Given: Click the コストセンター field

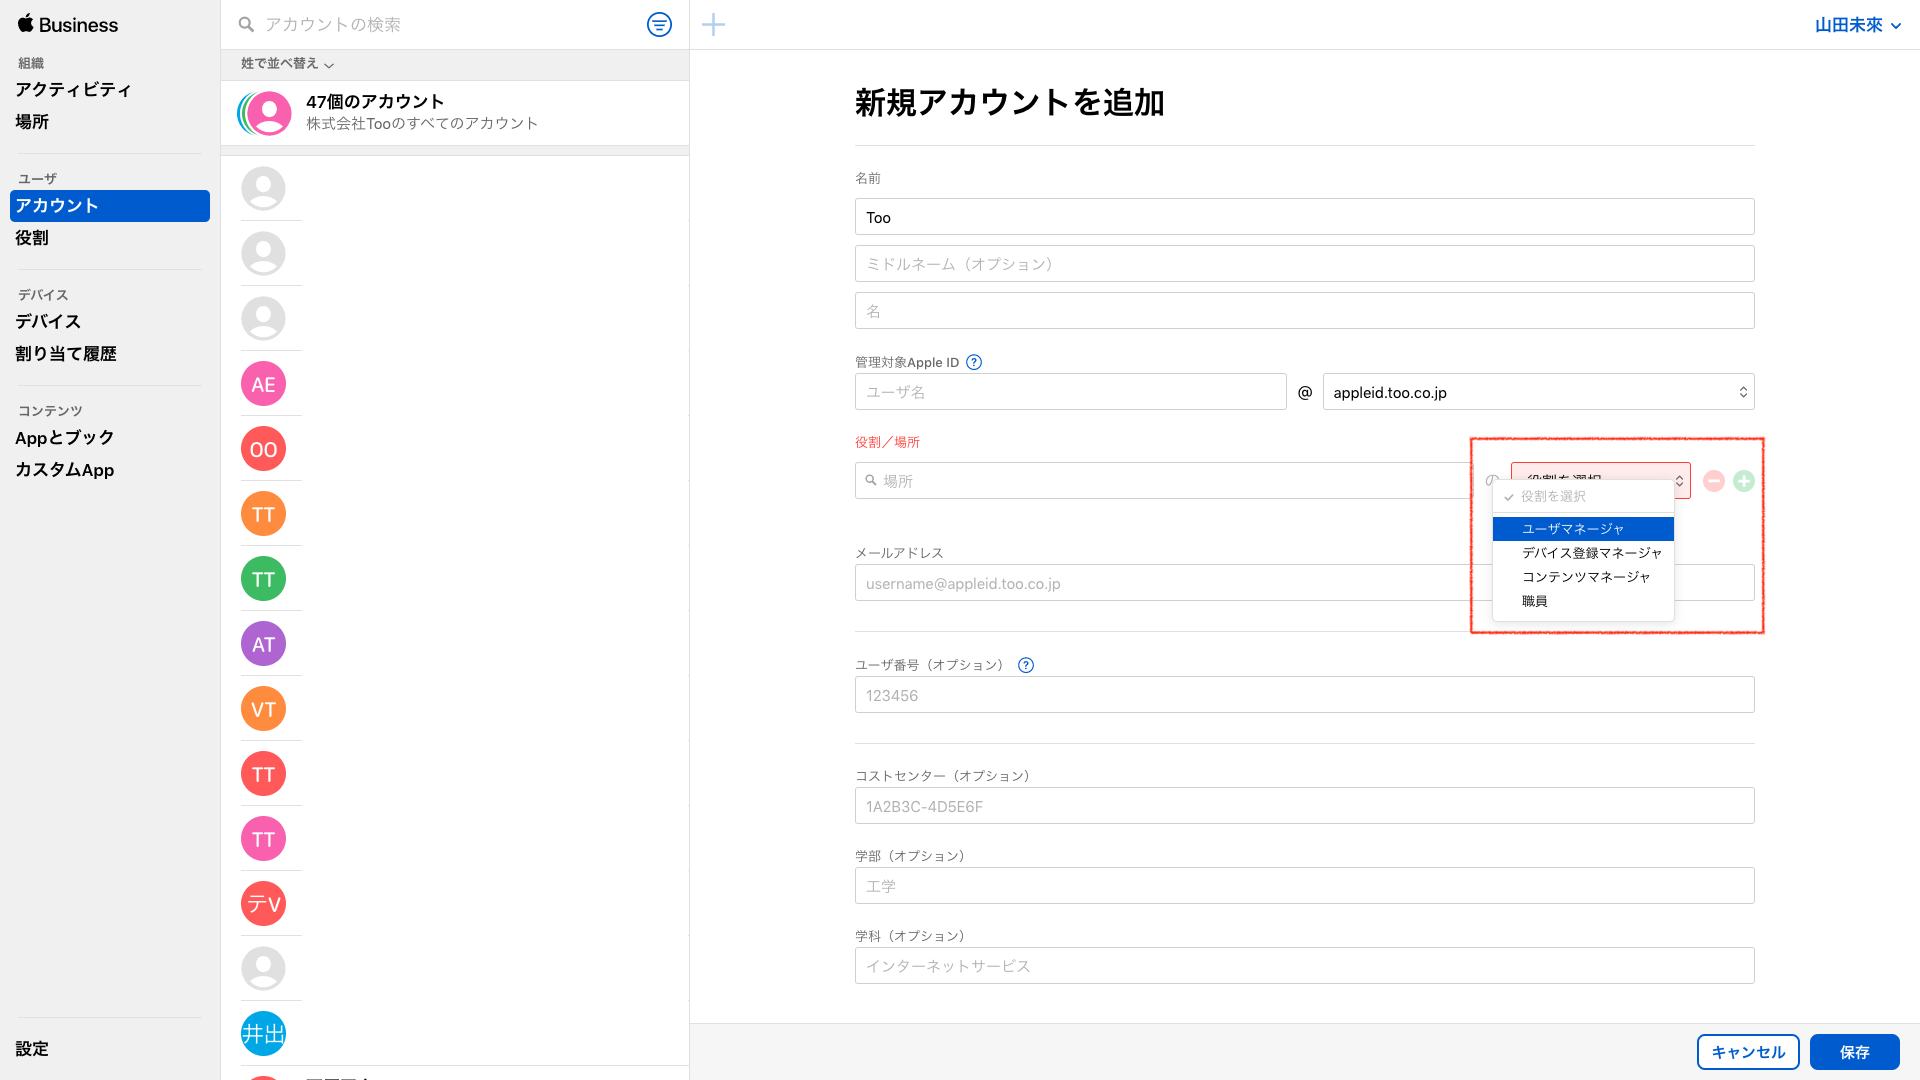Looking at the screenshot, I should pos(1304,806).
